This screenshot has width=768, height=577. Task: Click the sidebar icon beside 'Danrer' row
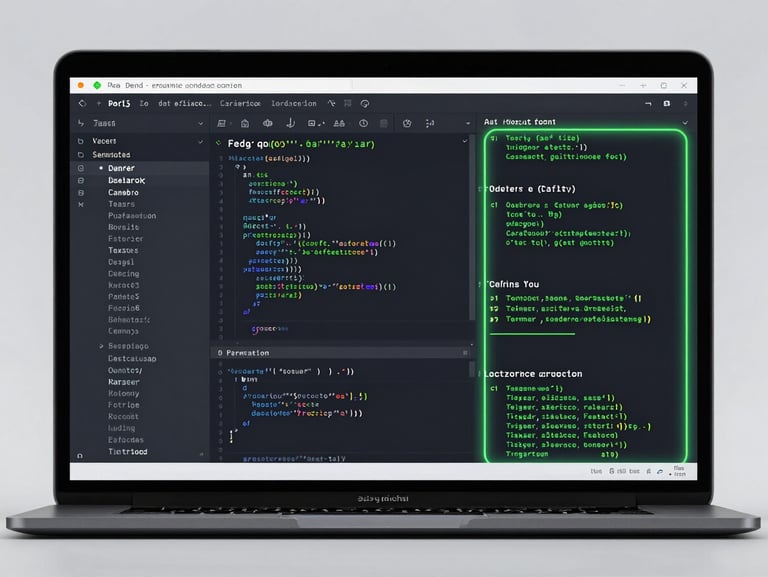(81, 168)
